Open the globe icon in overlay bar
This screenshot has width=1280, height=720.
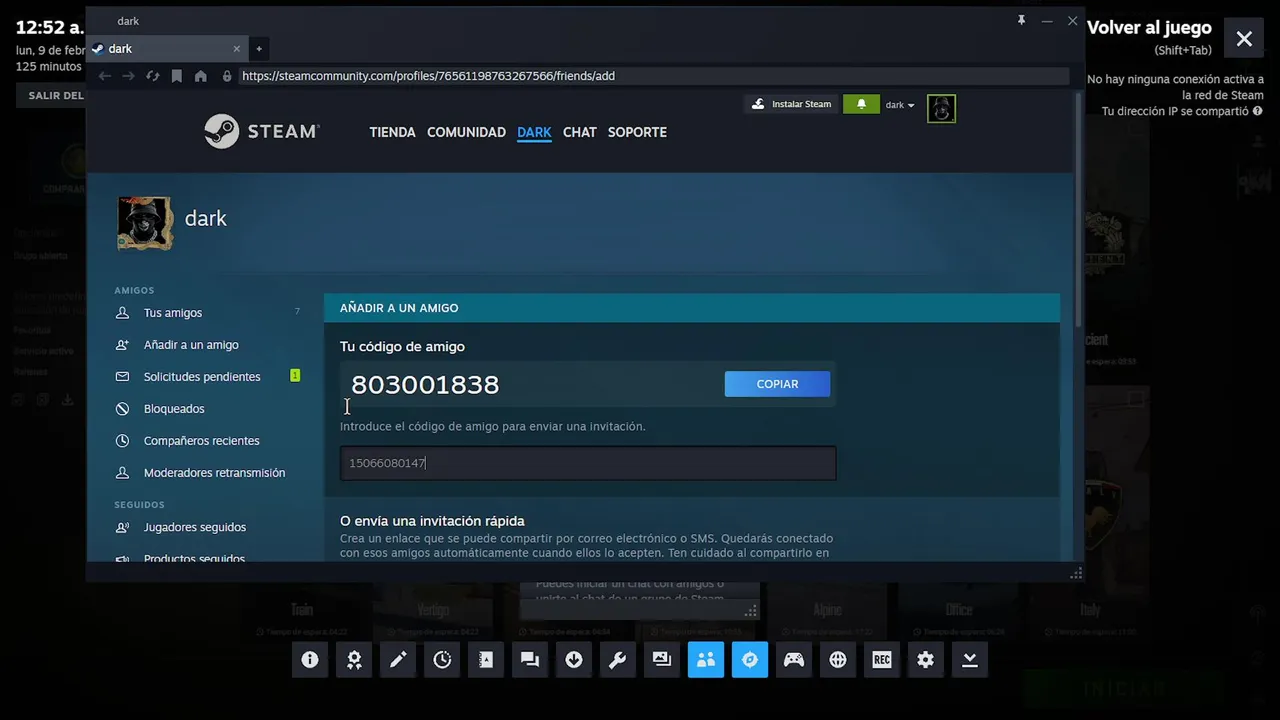pyautogui.click(x=838, y=660)
